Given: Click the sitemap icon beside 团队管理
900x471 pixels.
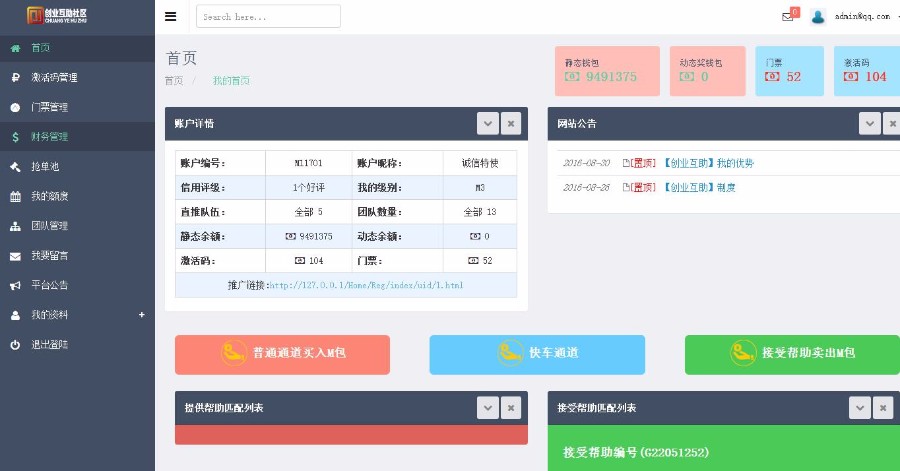Looking at the screenshot, I should (15, 226).
